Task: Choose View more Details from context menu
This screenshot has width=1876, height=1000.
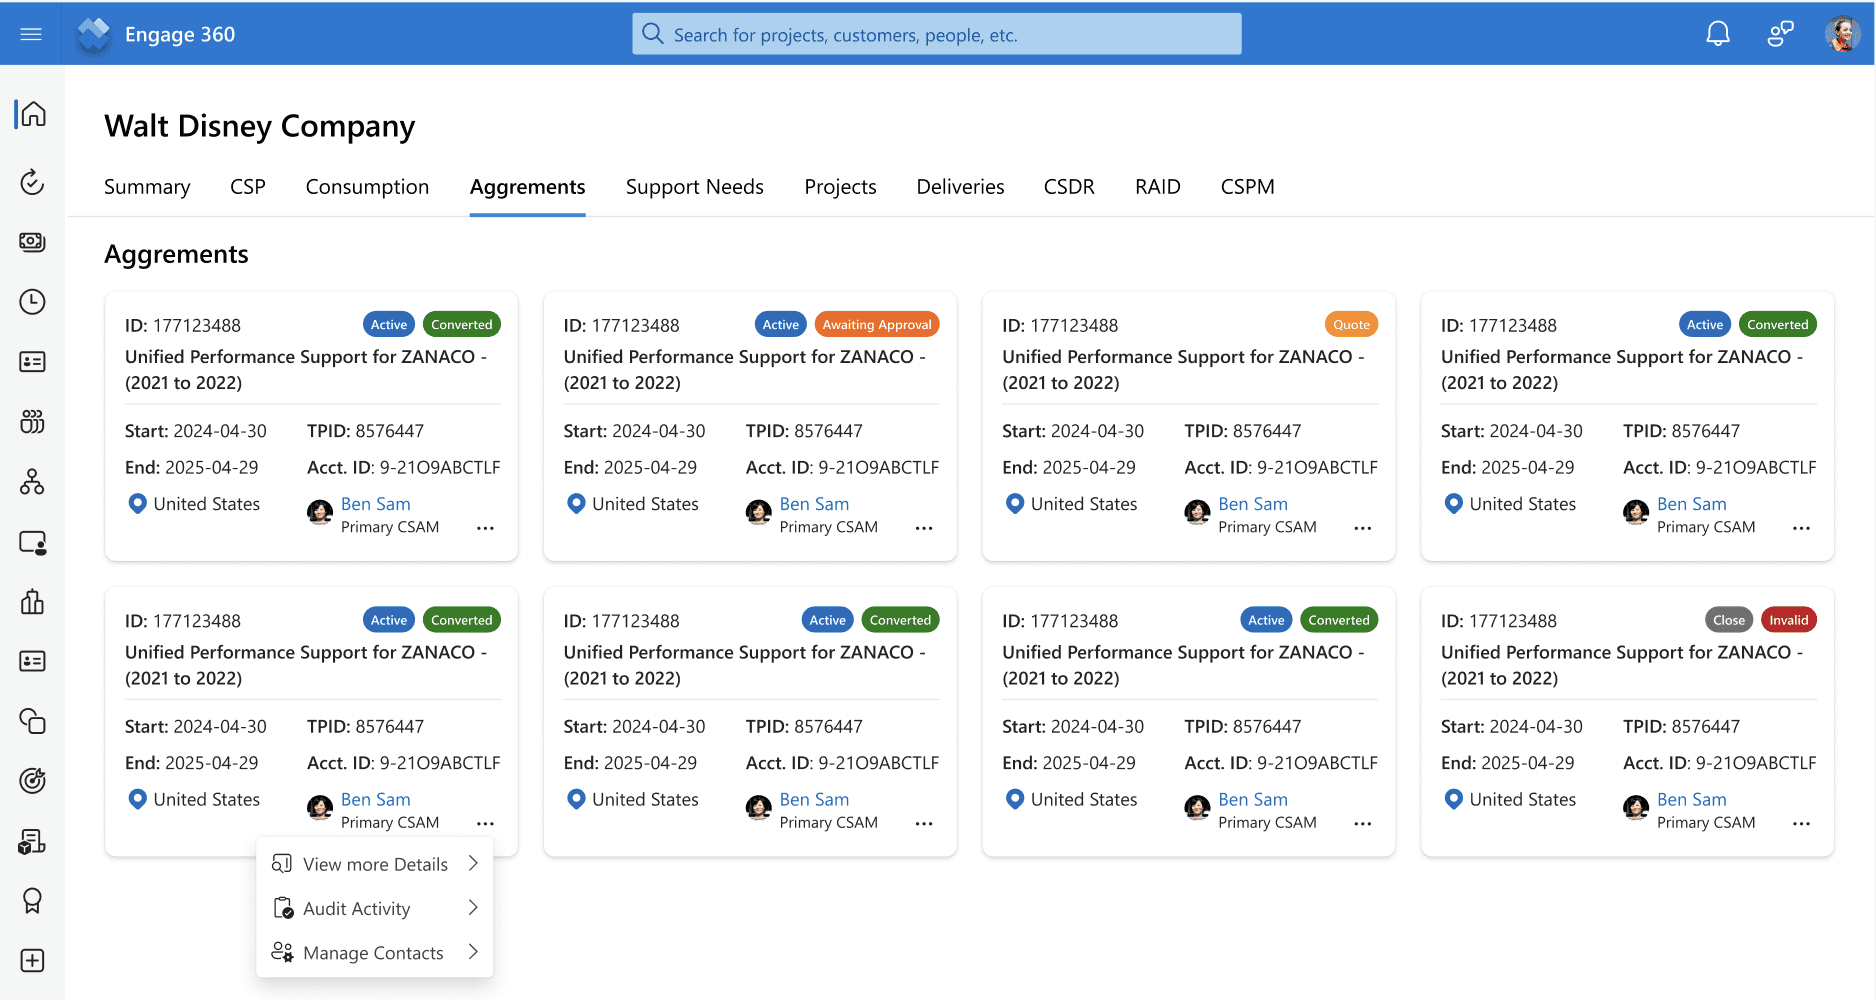Action: click(375, 864)
